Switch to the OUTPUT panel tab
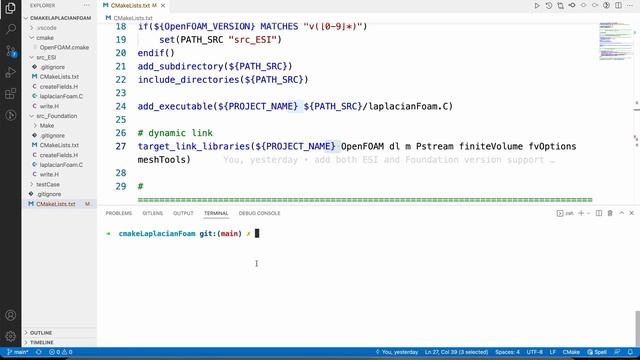The width and height of the screenshot is (640, 360). (183, 213)
